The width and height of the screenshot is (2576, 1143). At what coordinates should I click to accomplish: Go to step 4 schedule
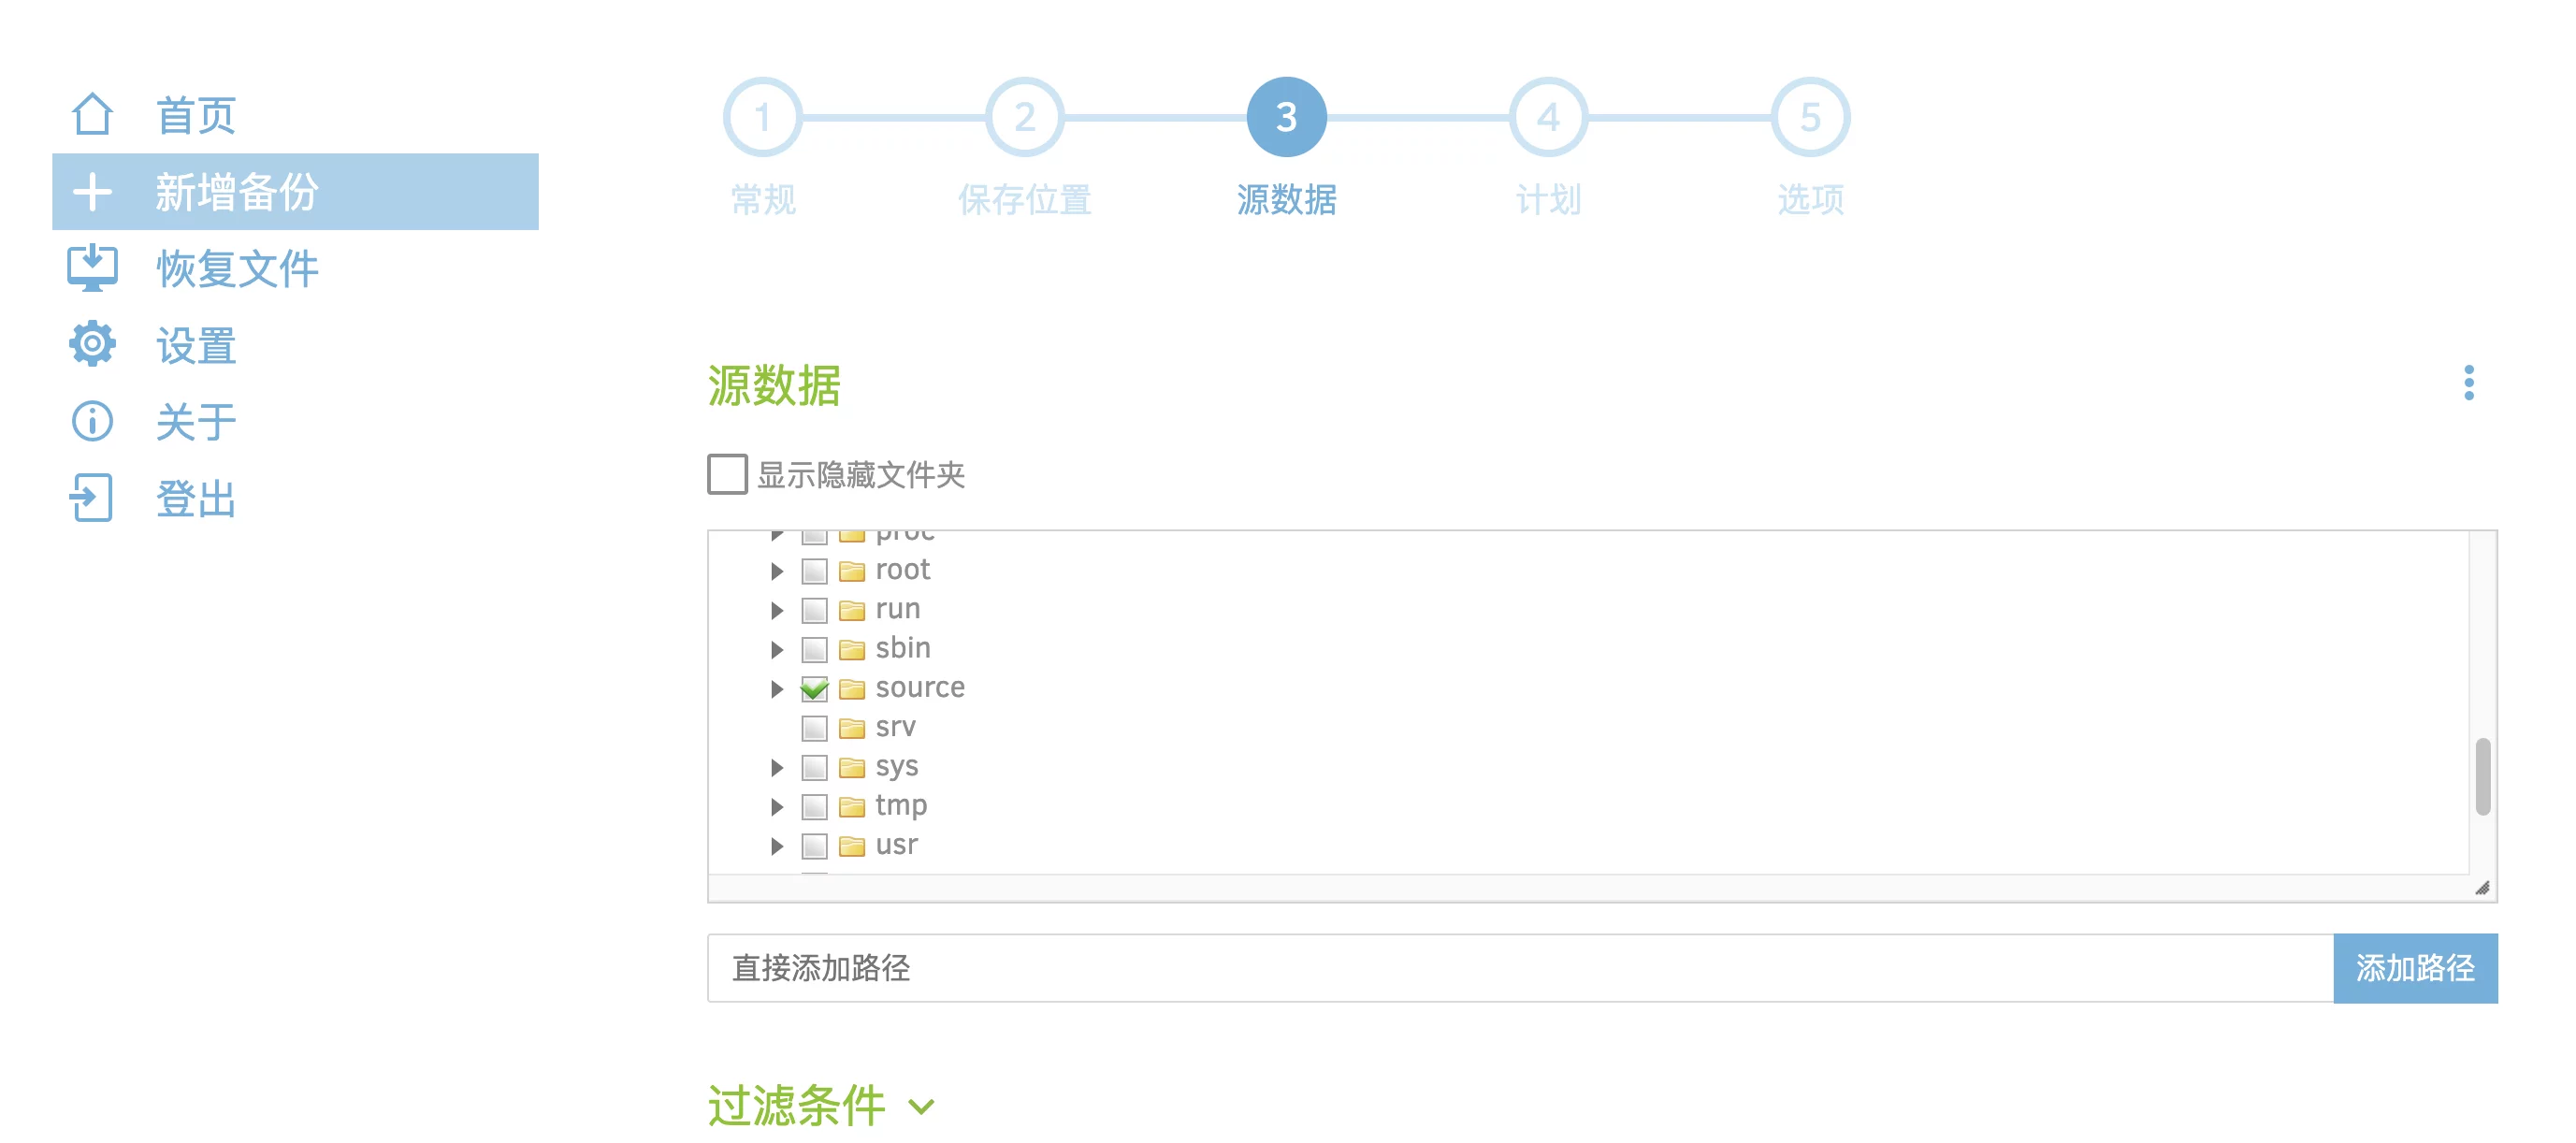(1547, 117)
